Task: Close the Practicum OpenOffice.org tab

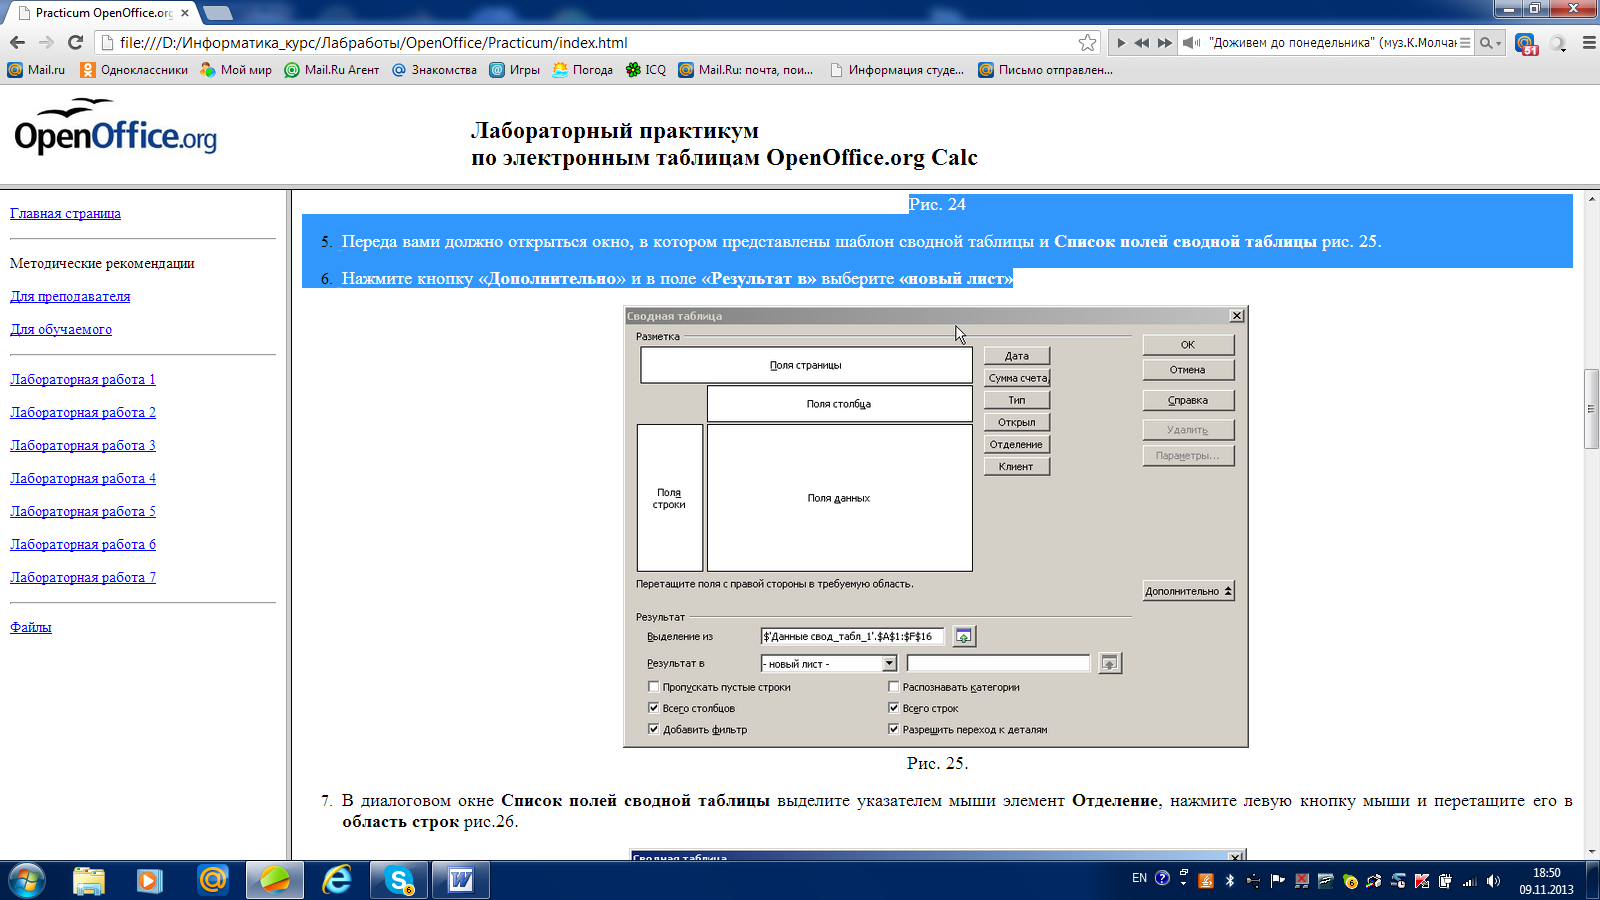Action: 185,13
